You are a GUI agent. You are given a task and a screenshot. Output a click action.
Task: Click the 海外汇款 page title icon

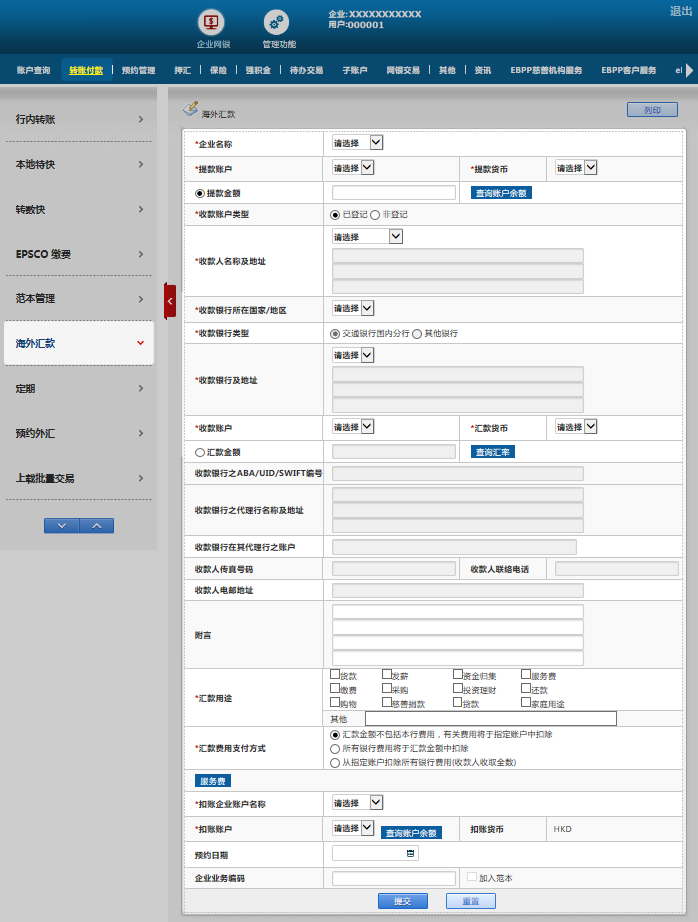point(190,109)
